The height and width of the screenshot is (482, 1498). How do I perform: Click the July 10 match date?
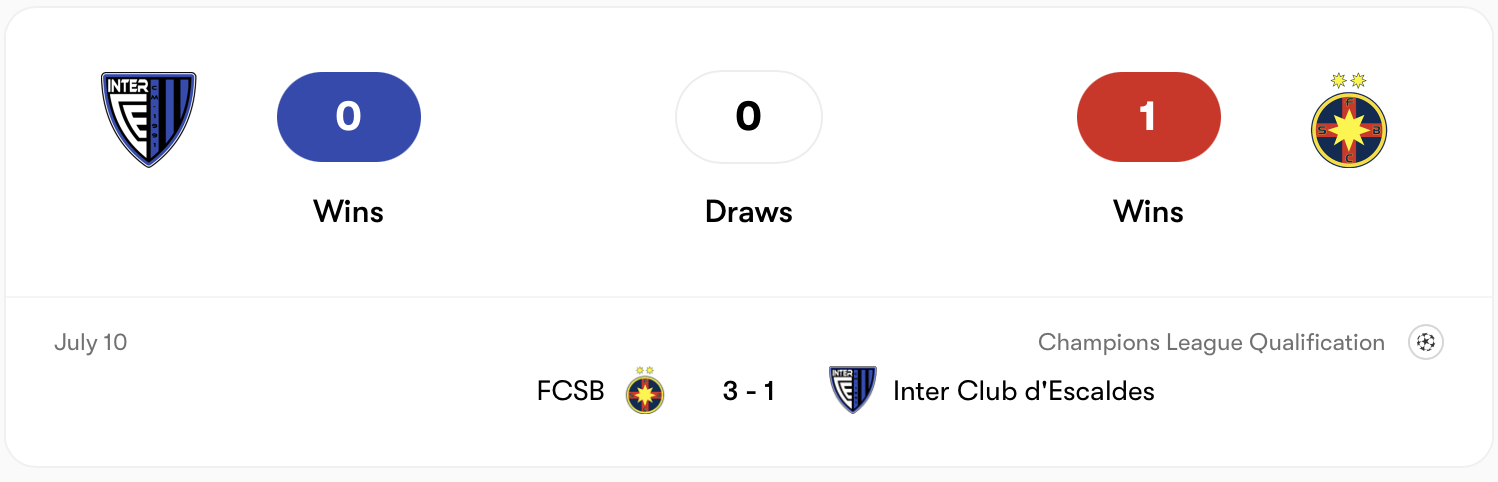click(91, 343)
